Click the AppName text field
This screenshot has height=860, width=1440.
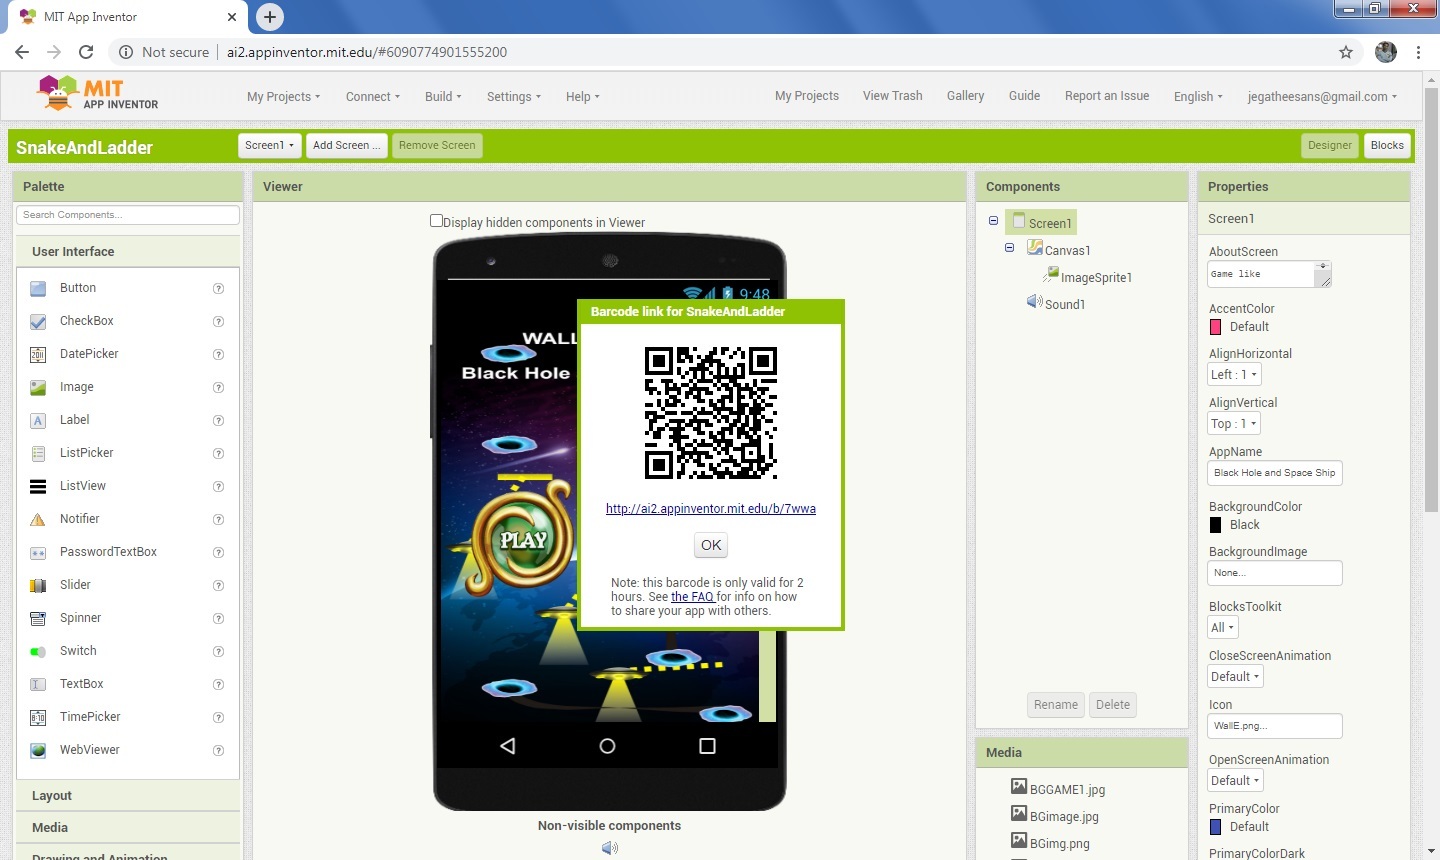1275,473
